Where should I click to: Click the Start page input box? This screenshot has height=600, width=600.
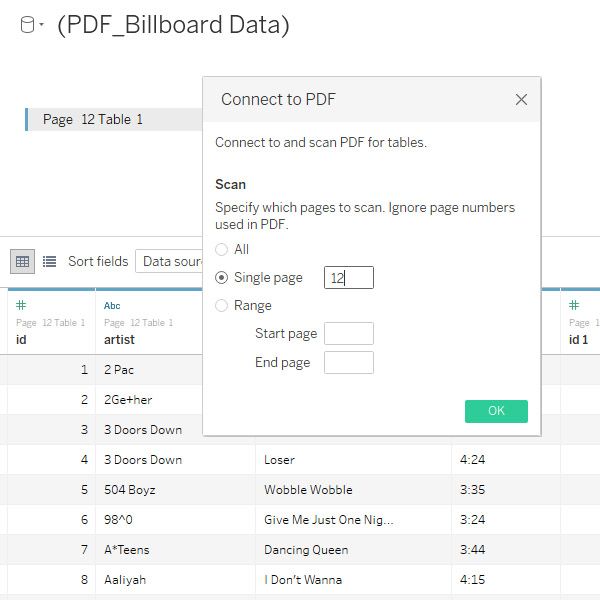click(349, 334)
